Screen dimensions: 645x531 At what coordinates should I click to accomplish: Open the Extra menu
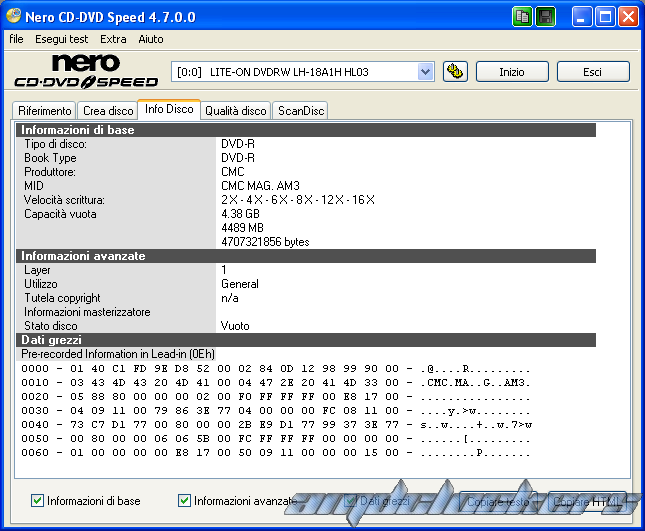tap(113, 39)
